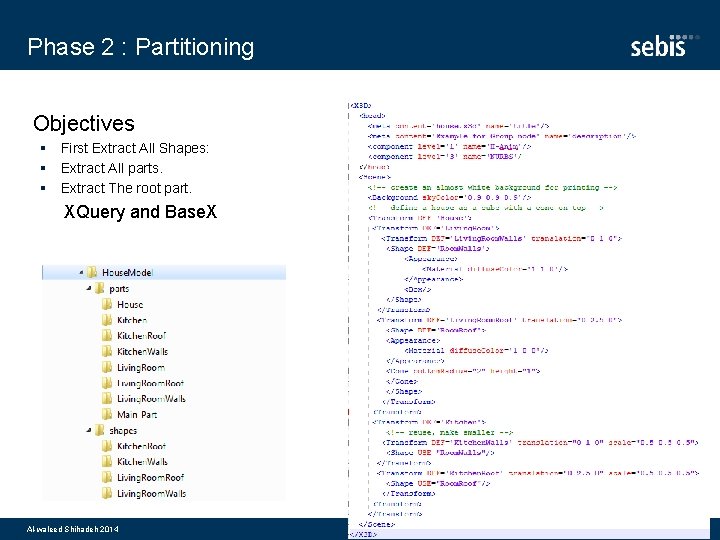Select the parts folder label
This screenshot has width=720, height=540.
[x=119, y=289]
